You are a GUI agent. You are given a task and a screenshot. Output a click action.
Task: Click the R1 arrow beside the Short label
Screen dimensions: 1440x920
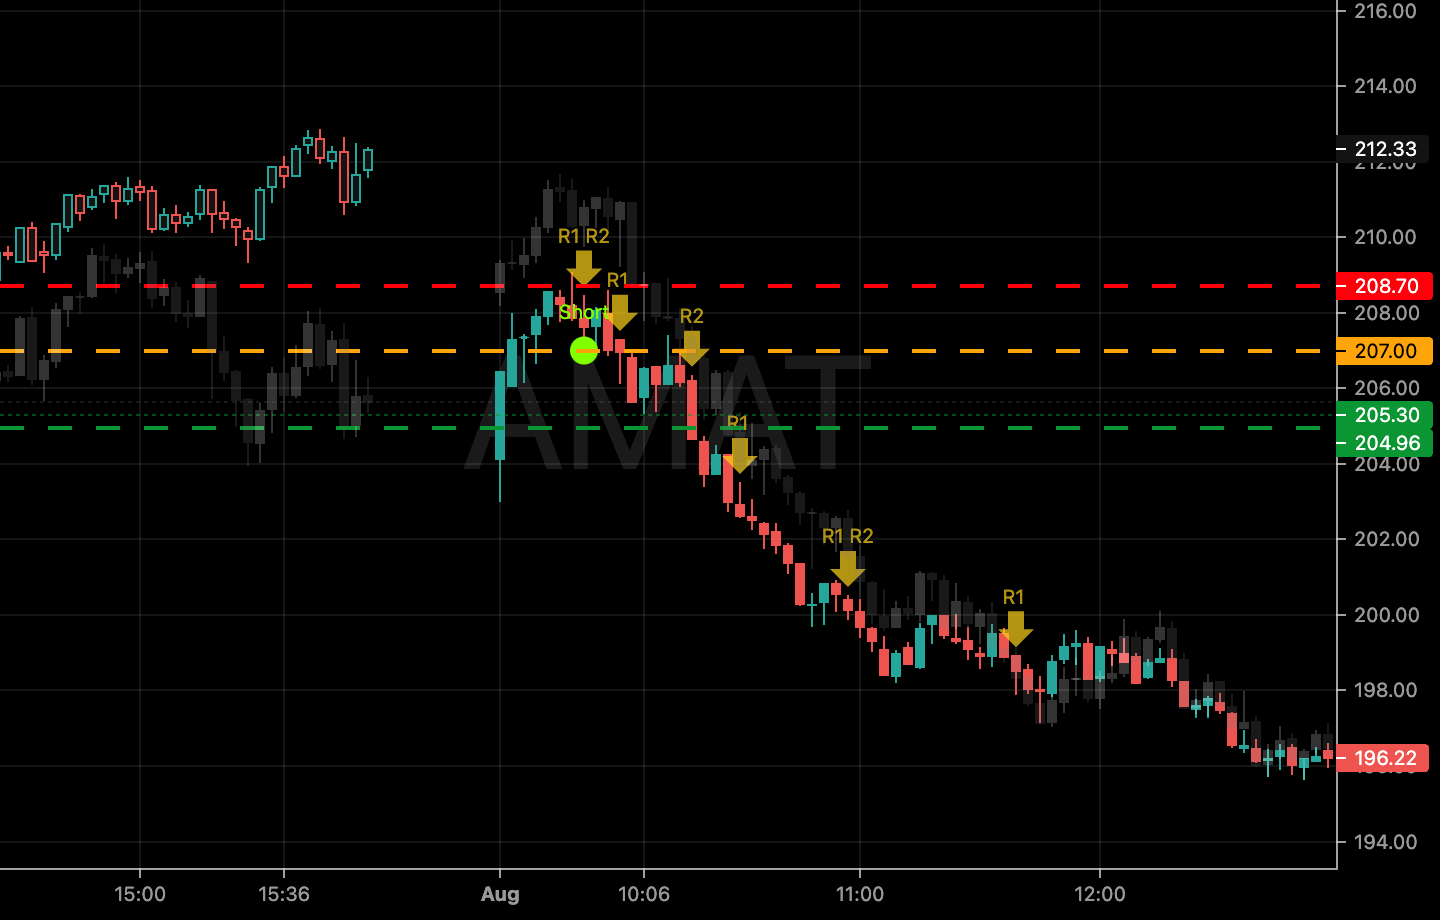pyautogui.click(x=620, y=312)
